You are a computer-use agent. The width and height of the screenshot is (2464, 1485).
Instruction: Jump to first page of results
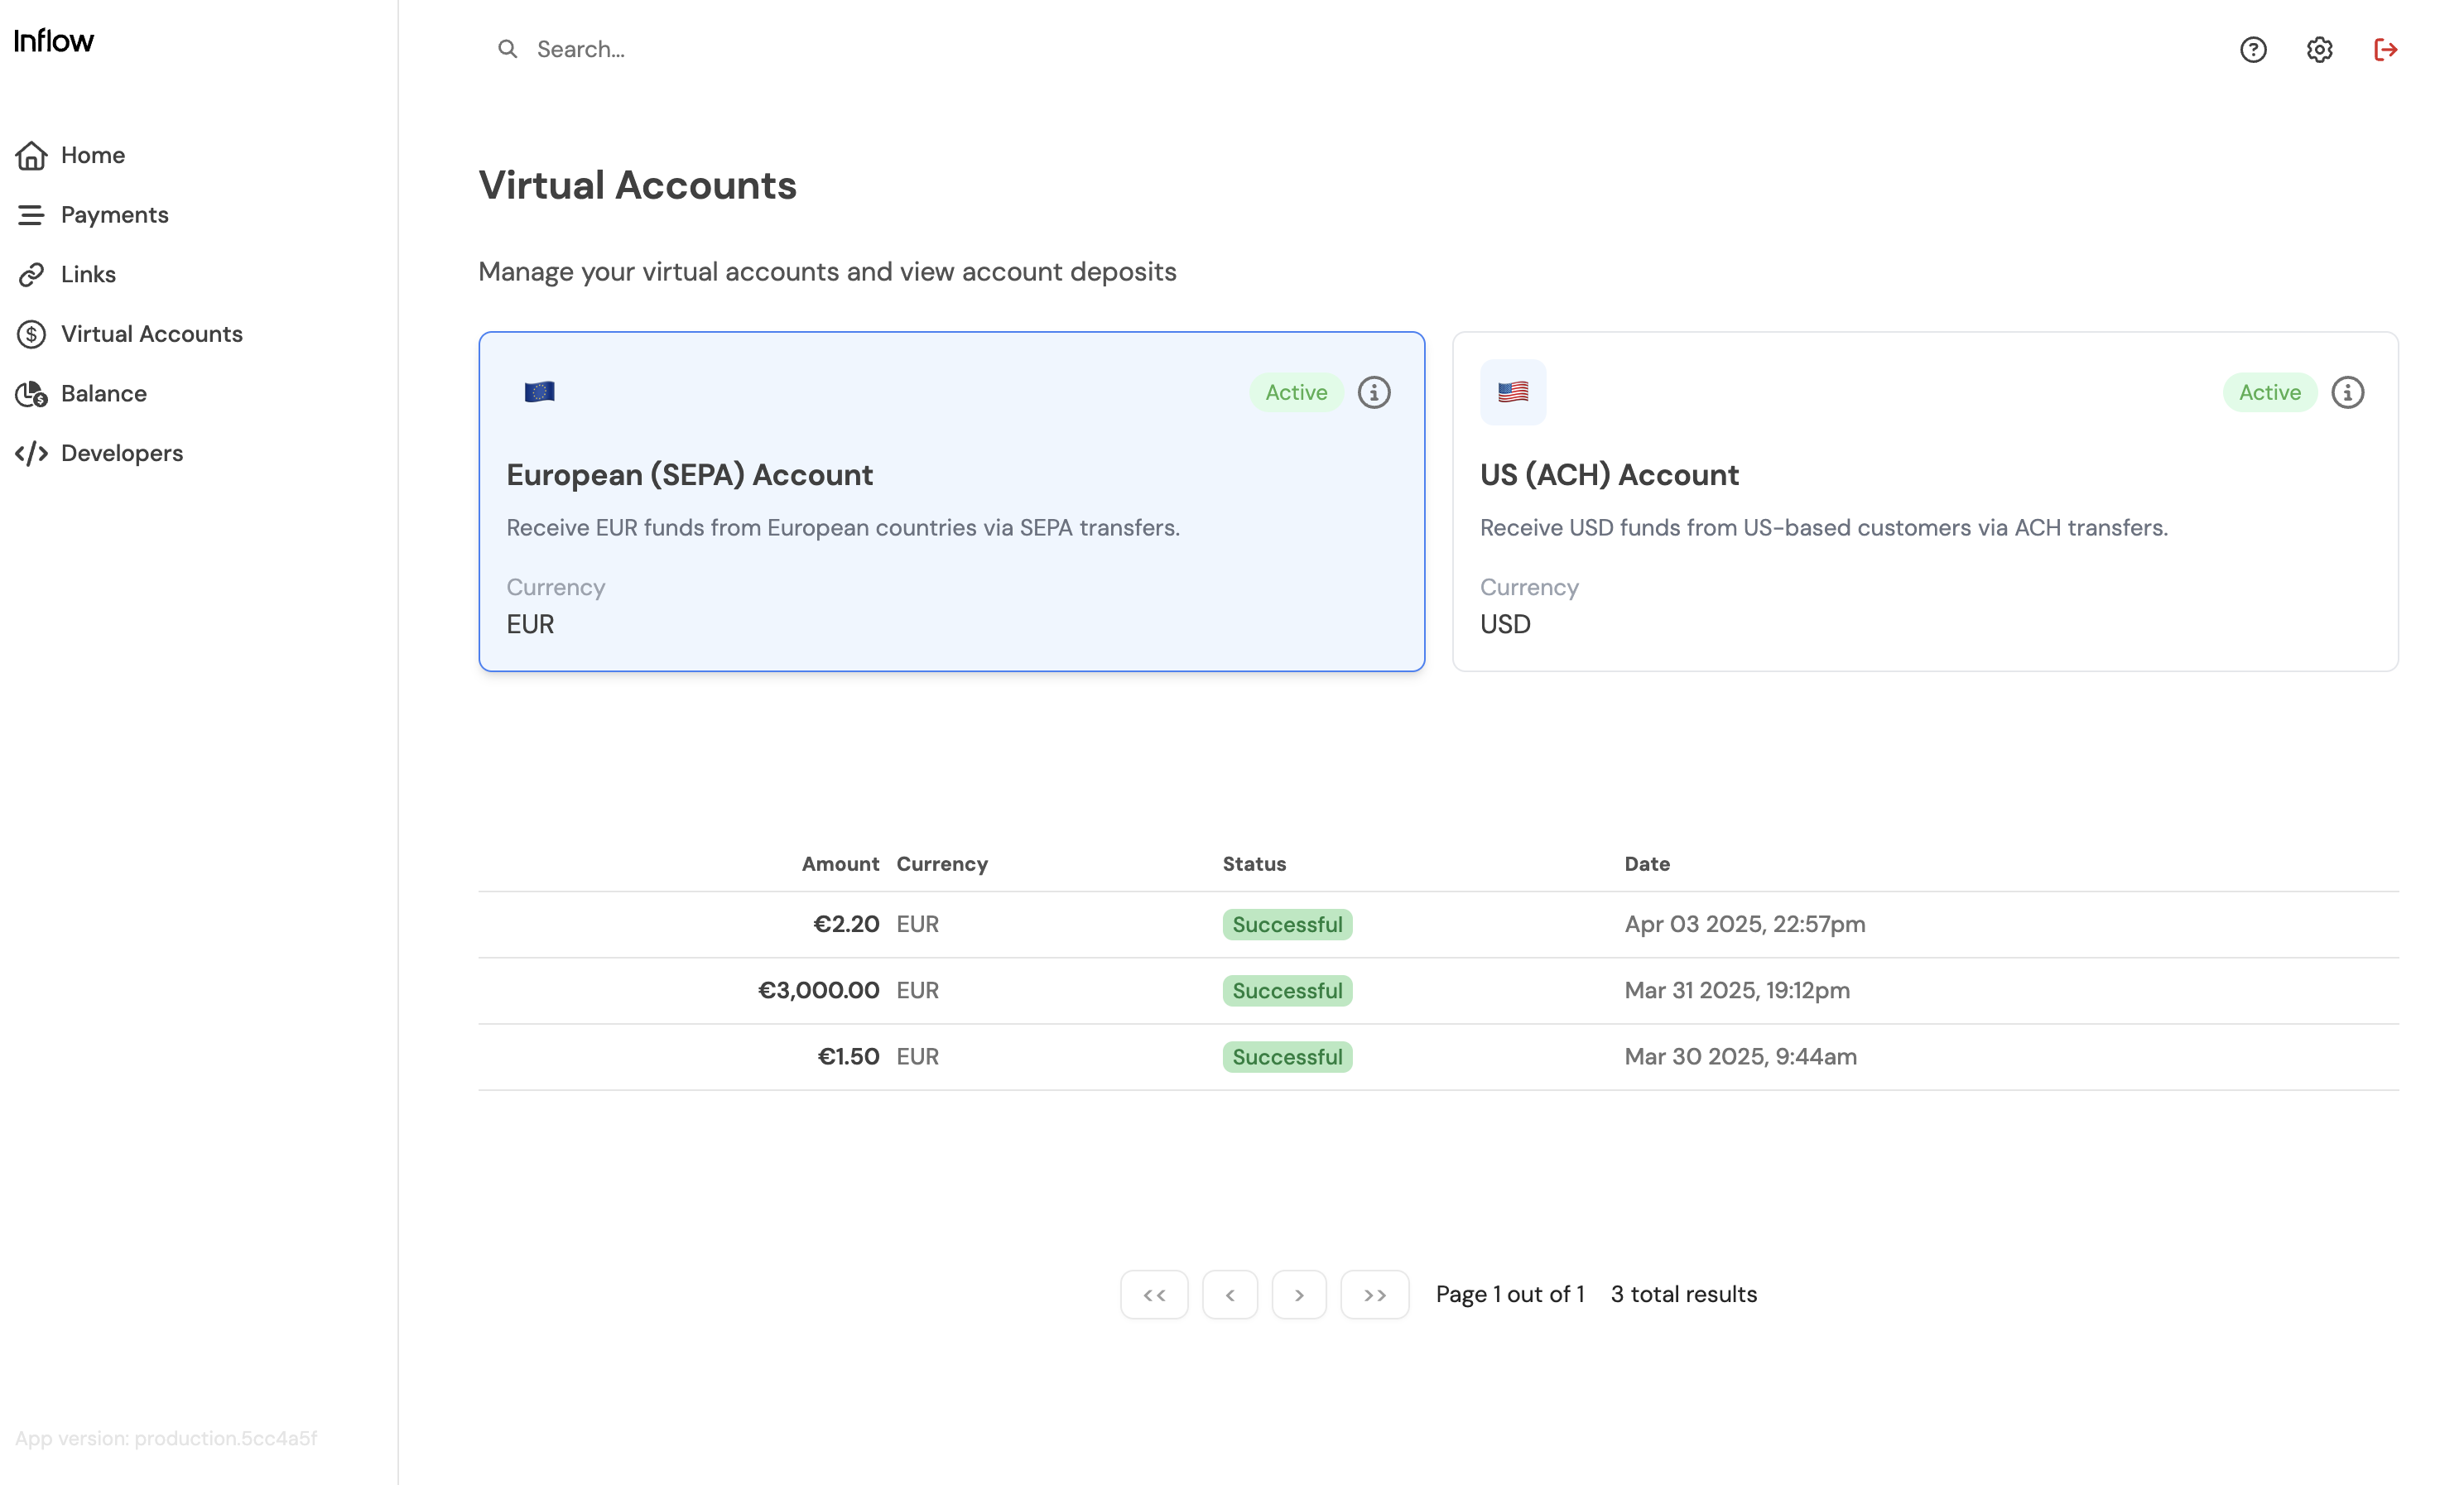[x=1154, y=1294]
